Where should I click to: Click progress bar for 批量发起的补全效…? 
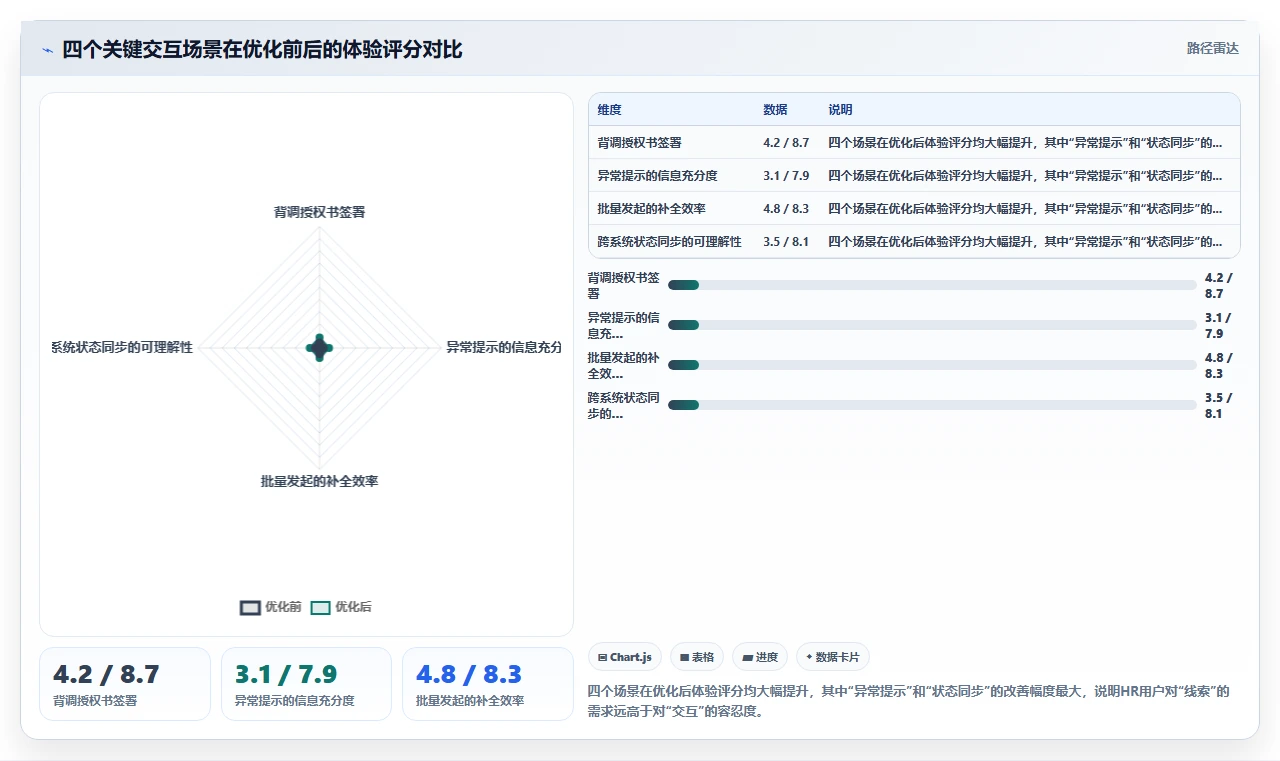tap(932, 365)
